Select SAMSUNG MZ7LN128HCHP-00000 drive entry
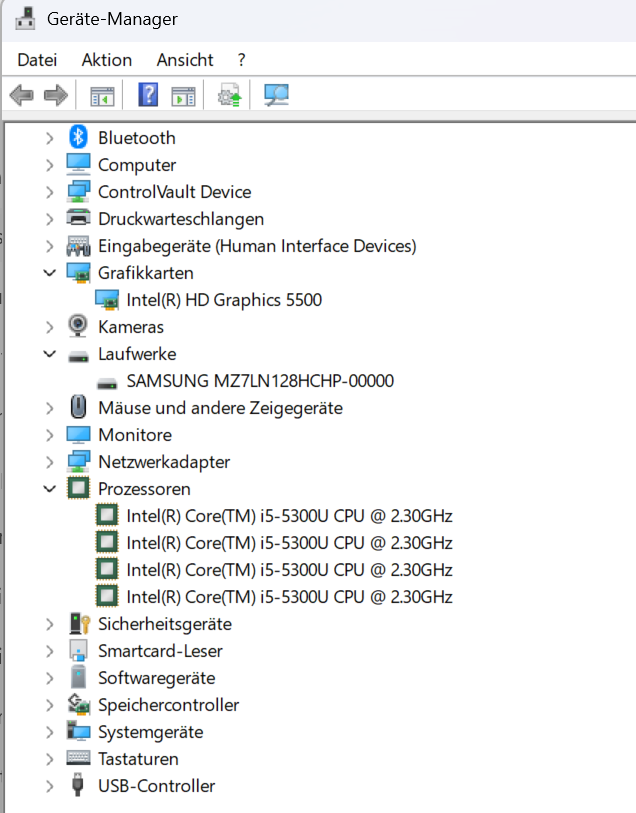Screen dimensions: 636x813 pos(260,381)
